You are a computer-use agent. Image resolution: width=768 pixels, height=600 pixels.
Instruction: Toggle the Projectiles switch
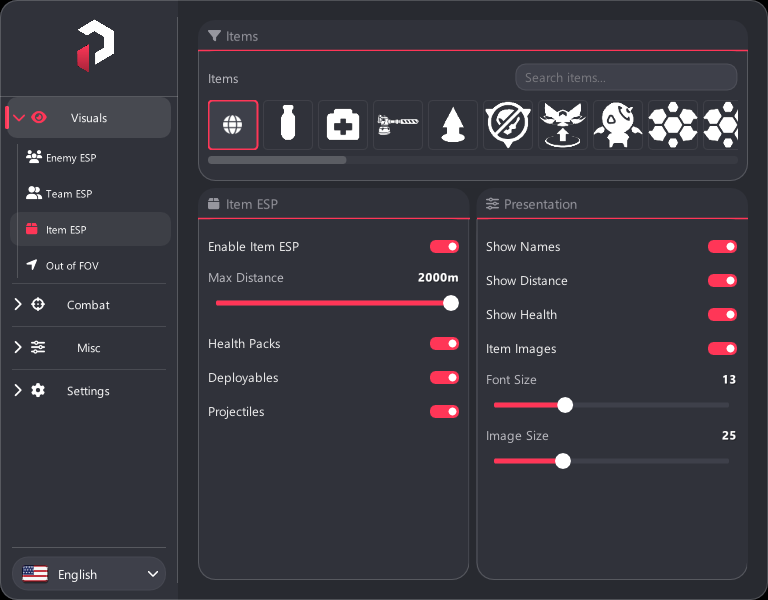pos(444,411)
